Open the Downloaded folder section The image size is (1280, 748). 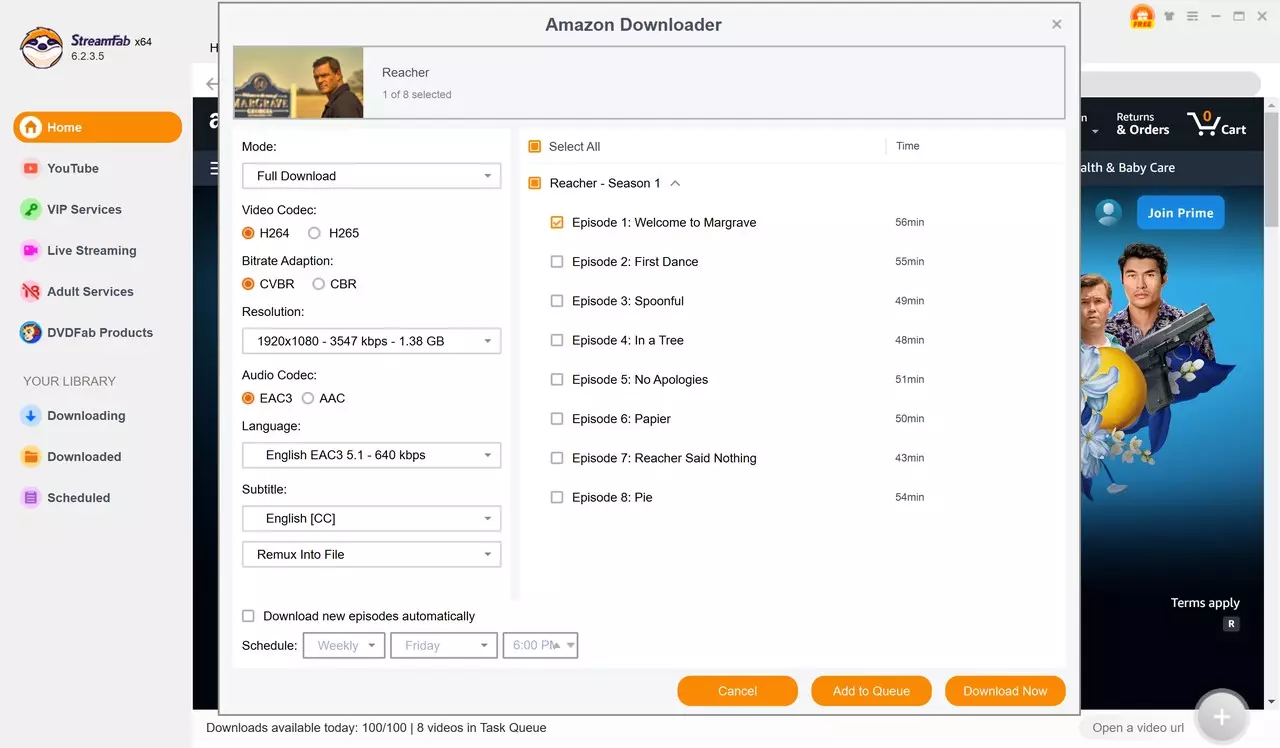click(84, 456)
